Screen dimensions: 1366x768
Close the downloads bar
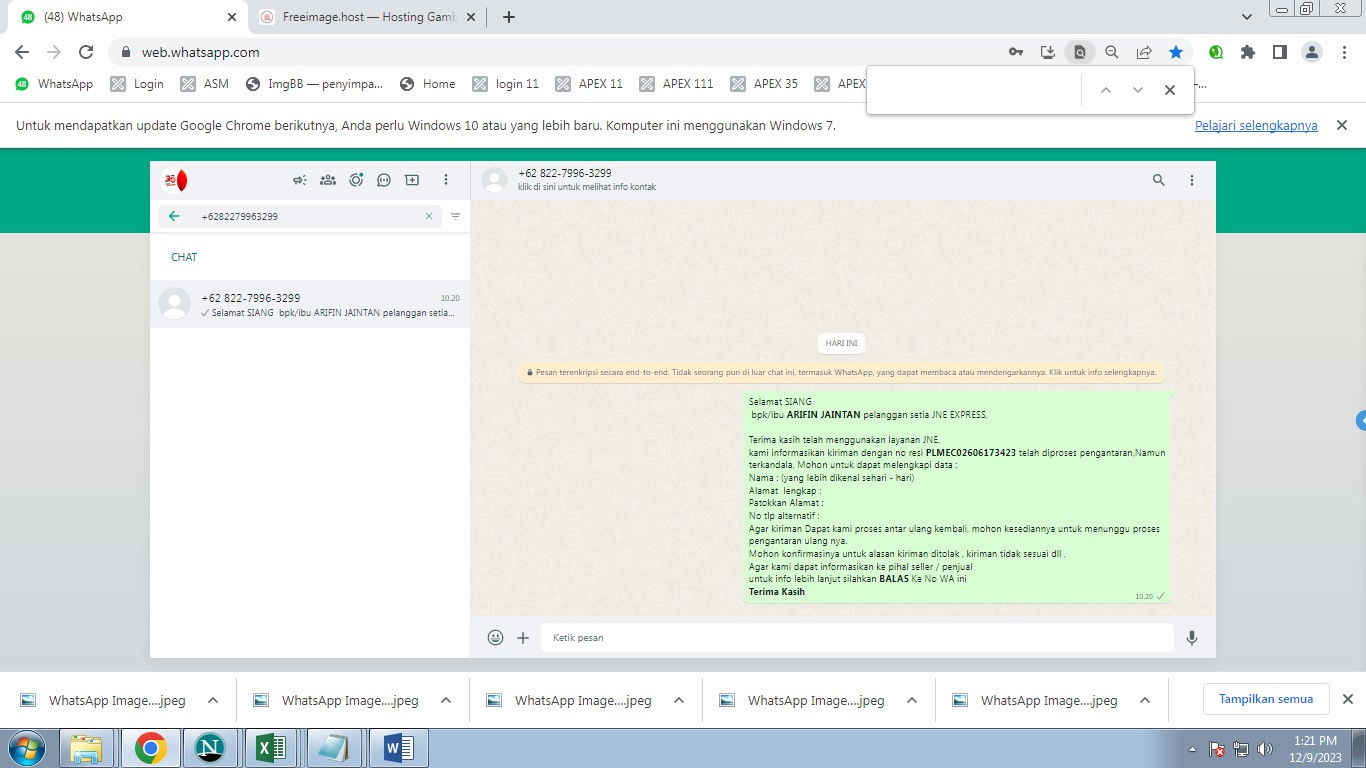pos(1347,699)
